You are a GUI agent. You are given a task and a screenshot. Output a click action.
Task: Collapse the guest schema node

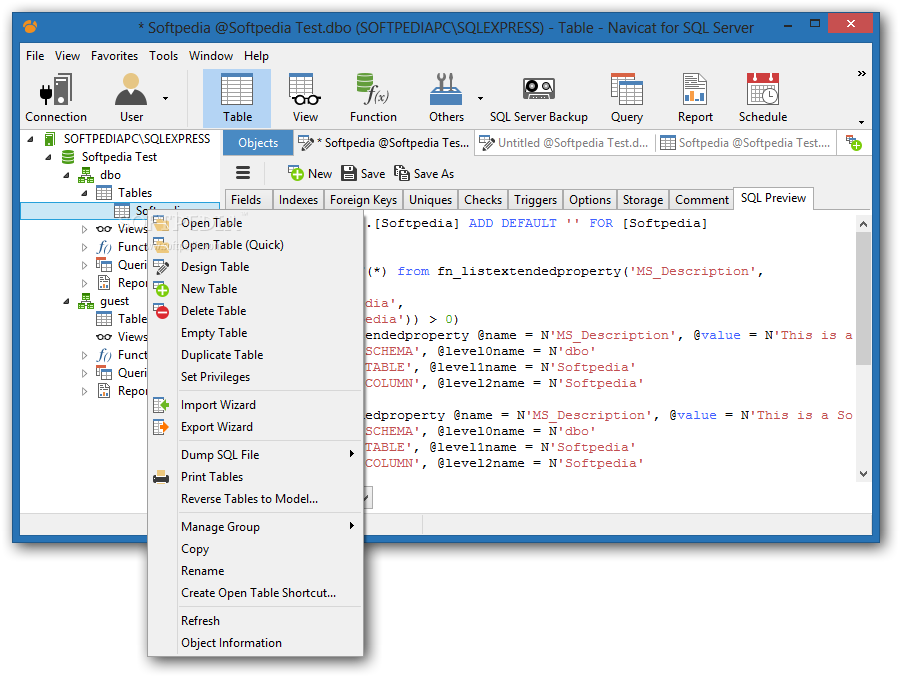pos(66,301)
